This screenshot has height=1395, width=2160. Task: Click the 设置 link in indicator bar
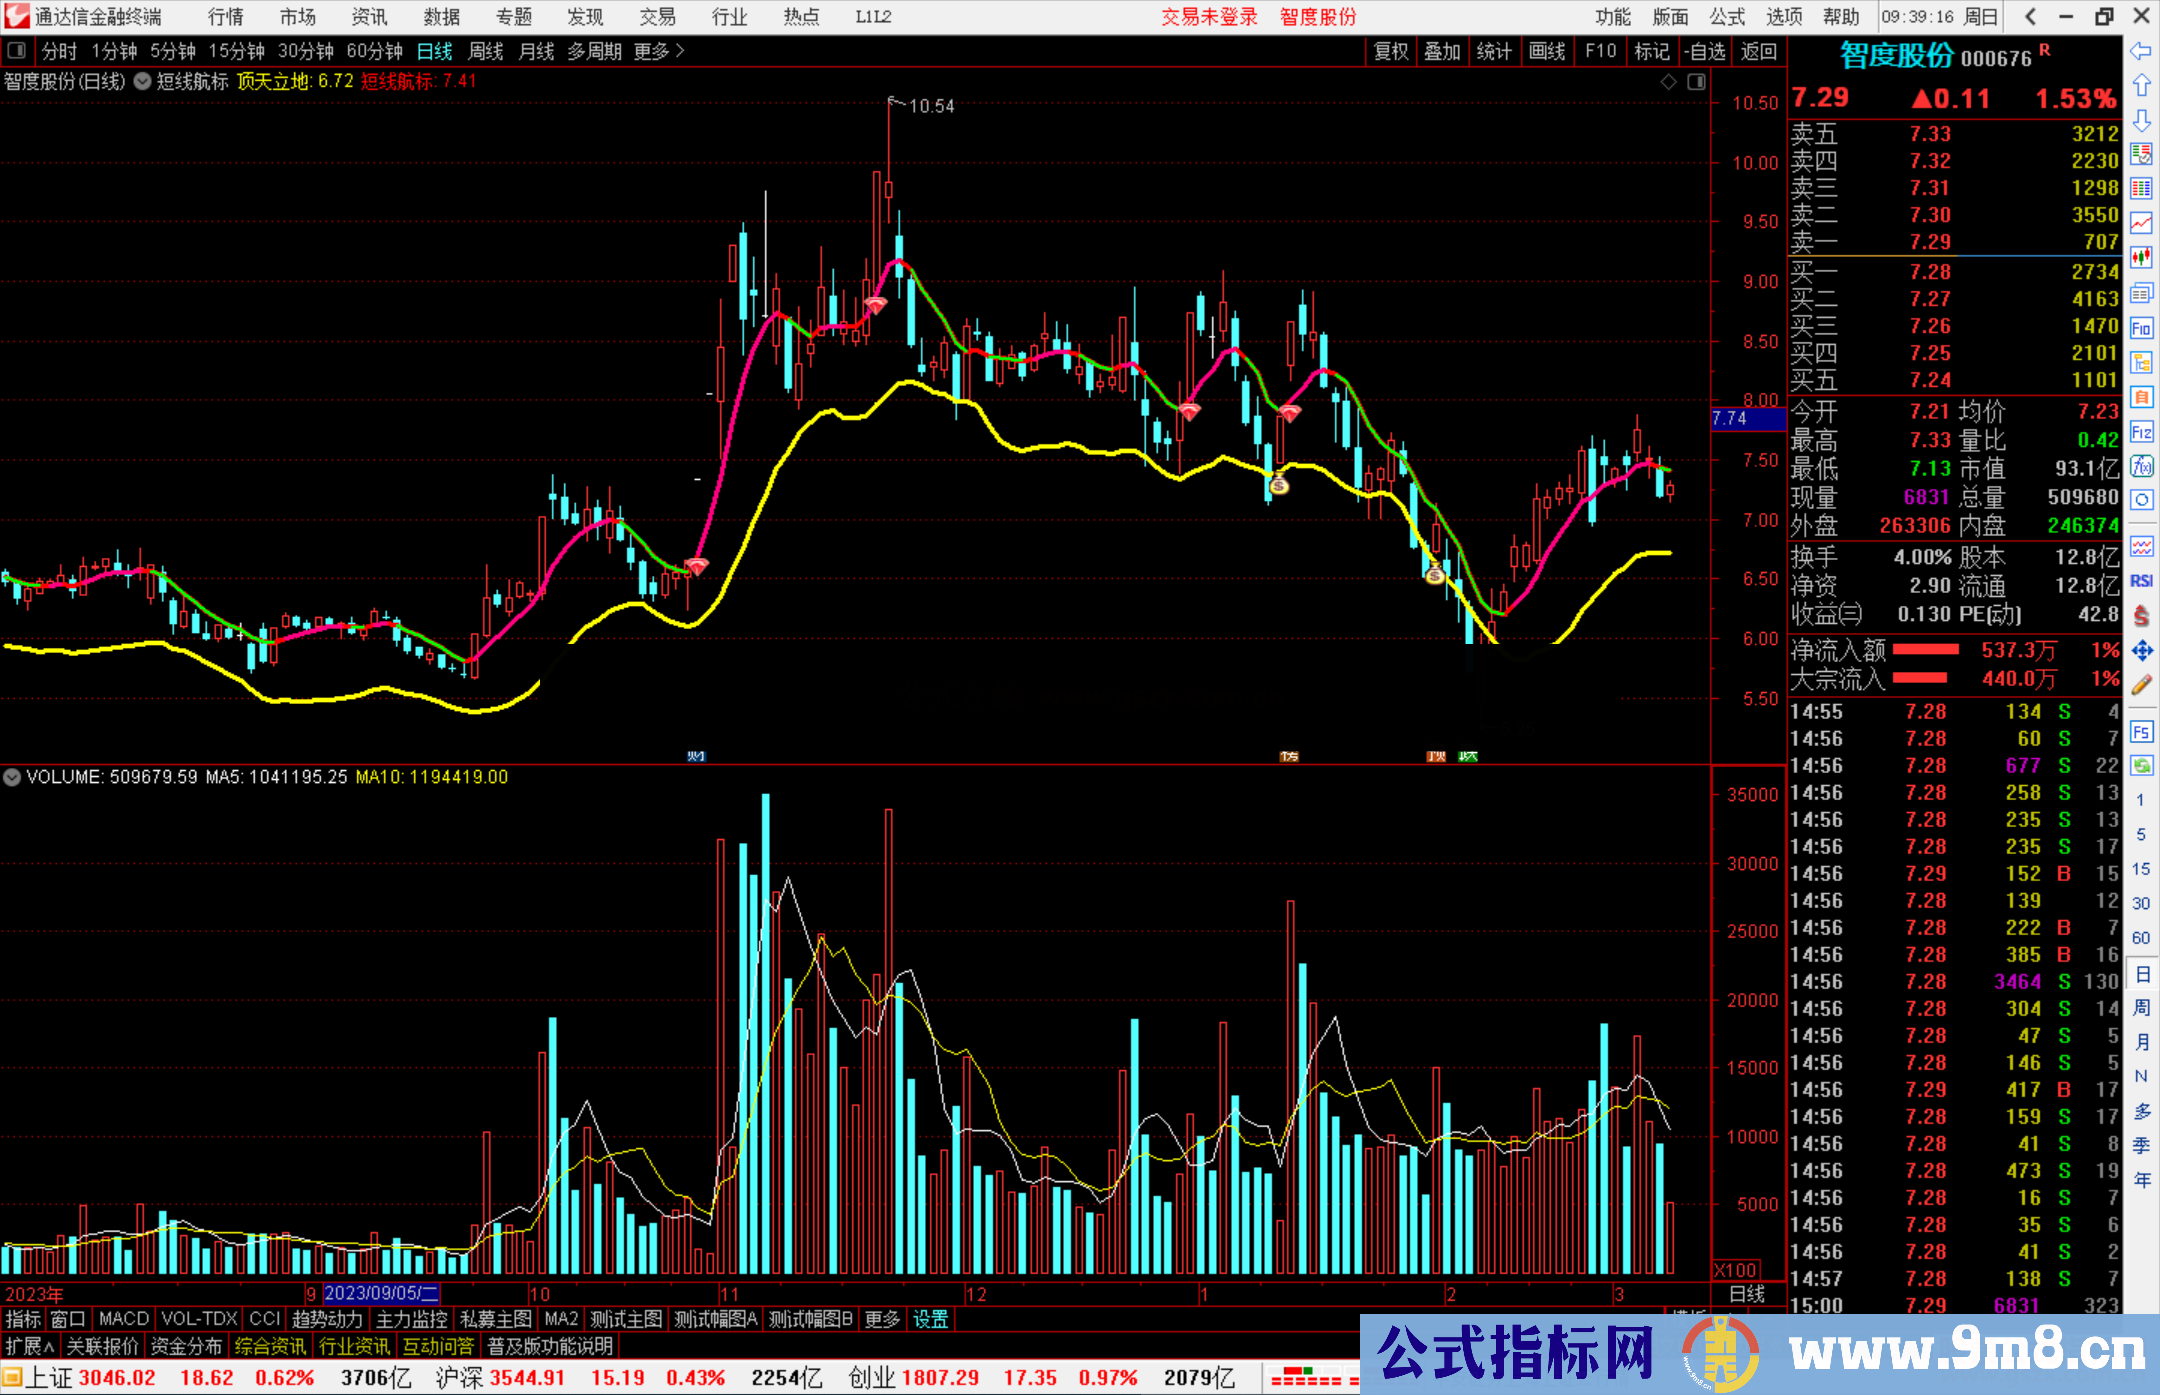(x=930, y=1319)
